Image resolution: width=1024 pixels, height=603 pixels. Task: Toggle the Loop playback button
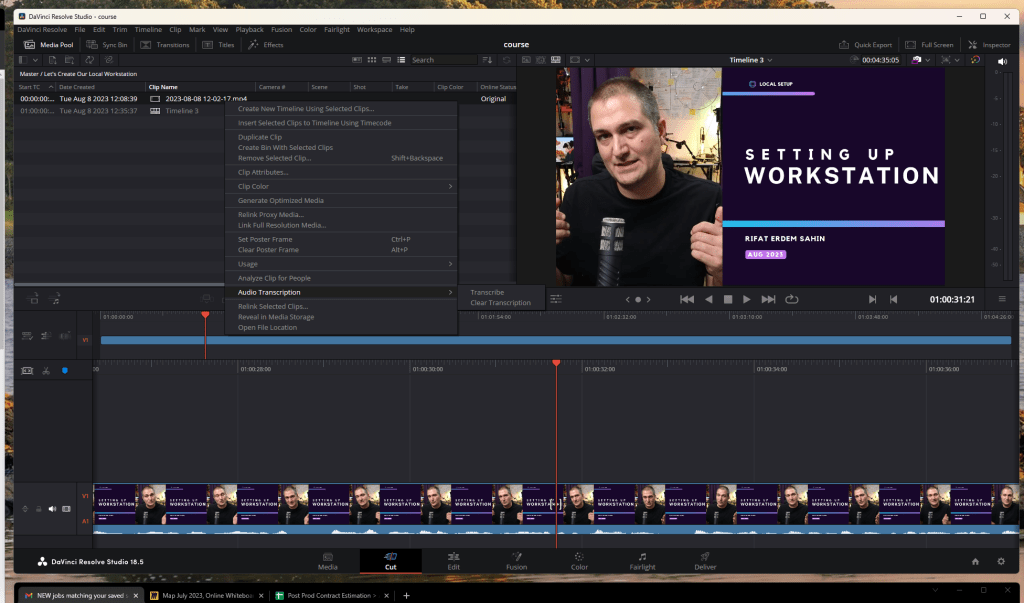pos(792,299)
